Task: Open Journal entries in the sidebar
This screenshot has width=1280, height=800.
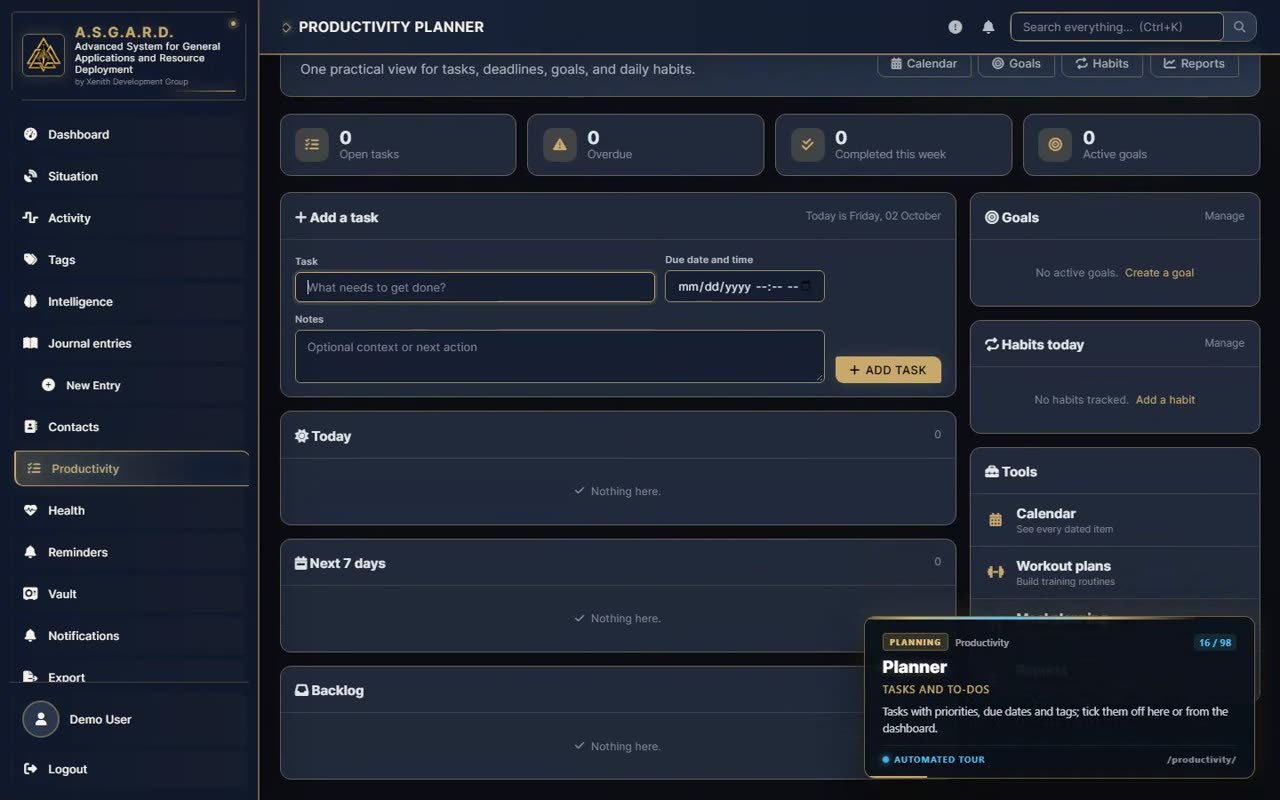Action: pos(131,343)
